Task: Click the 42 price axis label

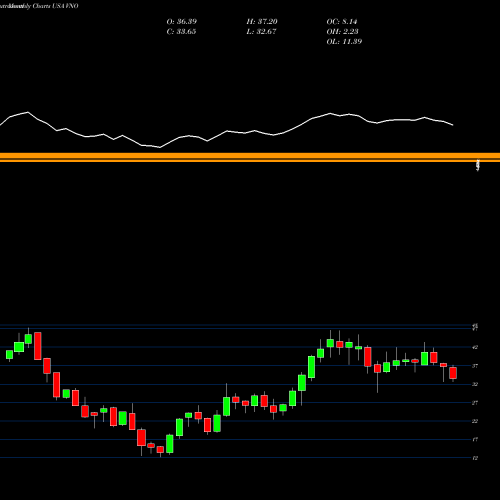Action: [475, 347]
